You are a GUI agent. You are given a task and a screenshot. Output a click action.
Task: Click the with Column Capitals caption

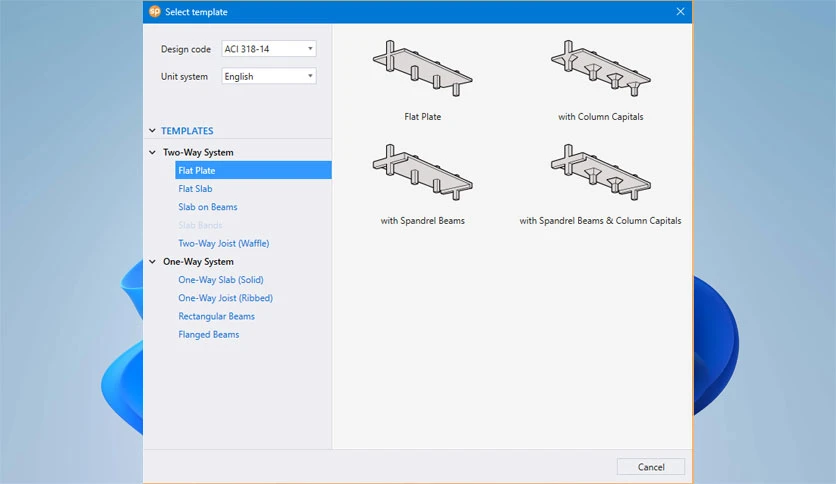tap(600, 117)
